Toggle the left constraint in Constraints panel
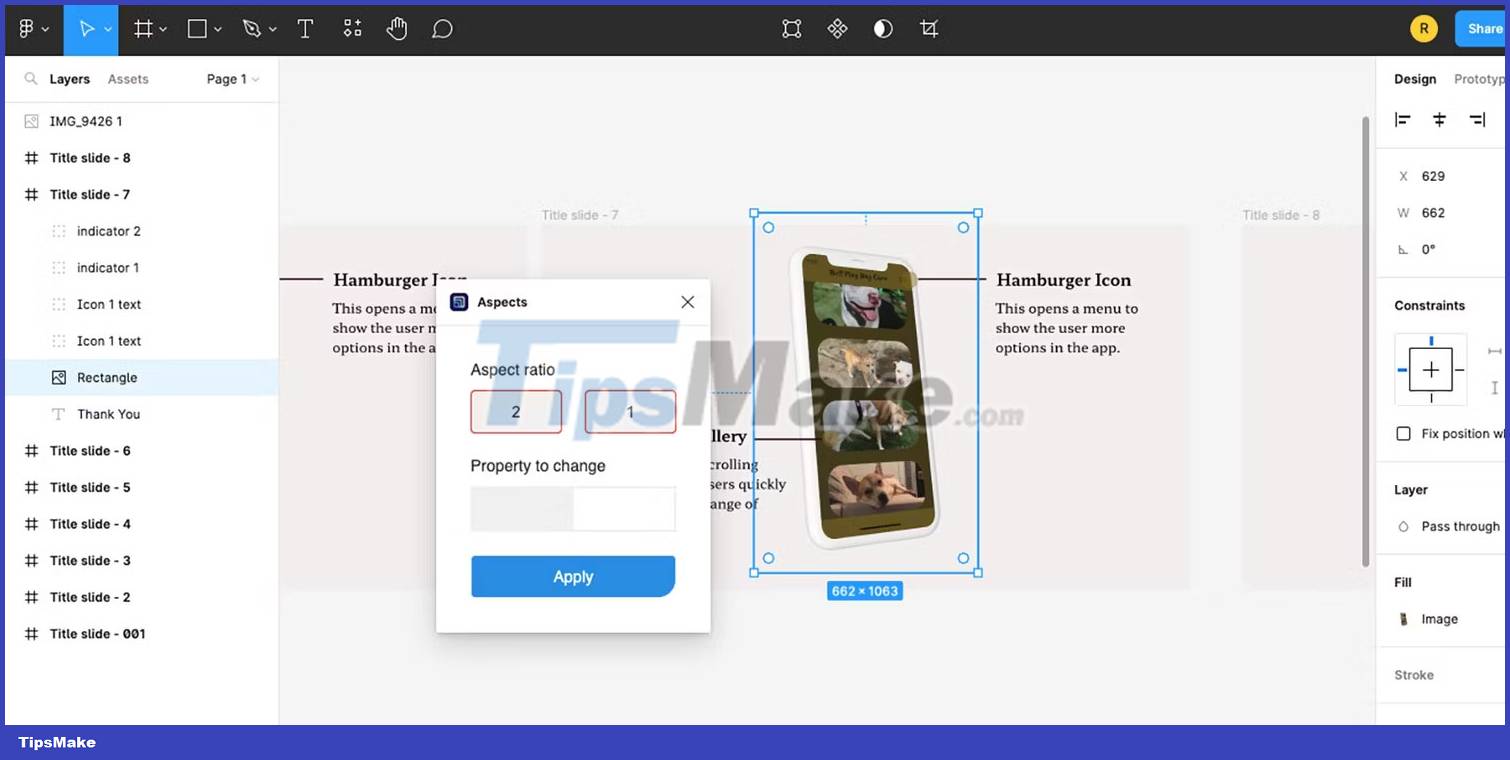 tap(1404, 369)
